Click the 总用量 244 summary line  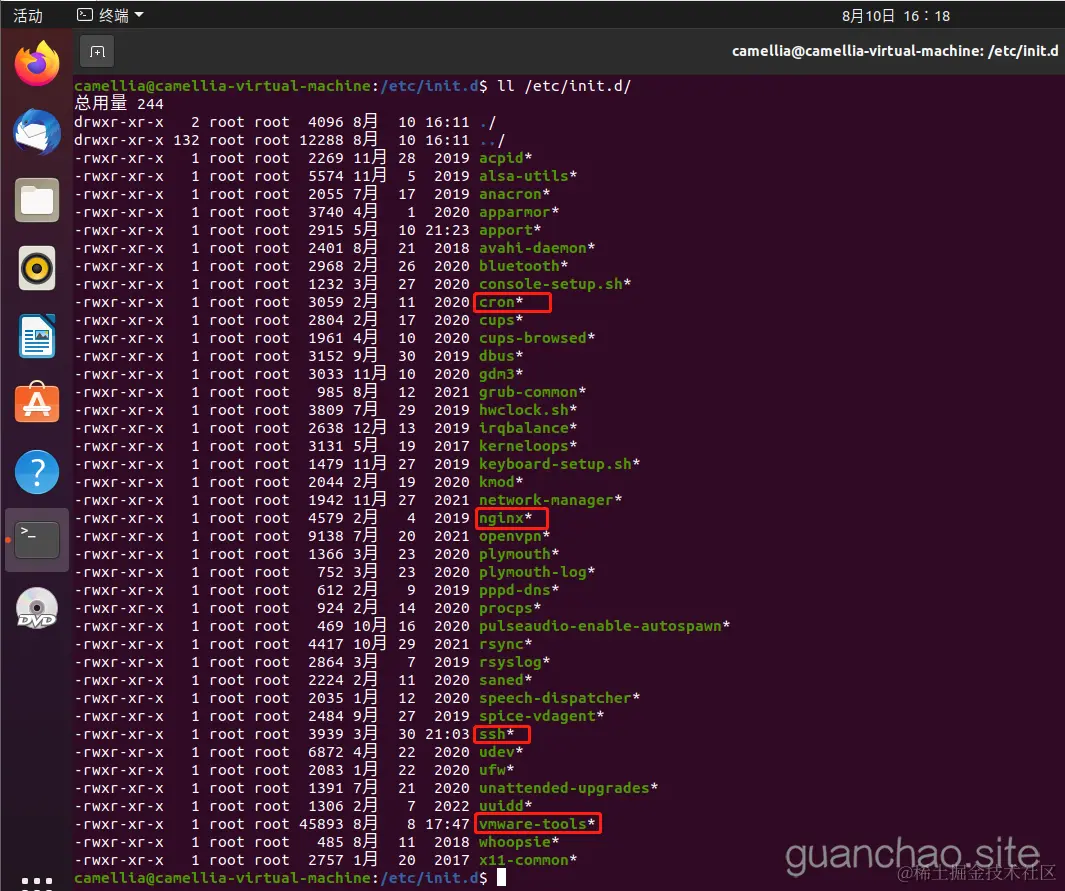click(119, 103)
